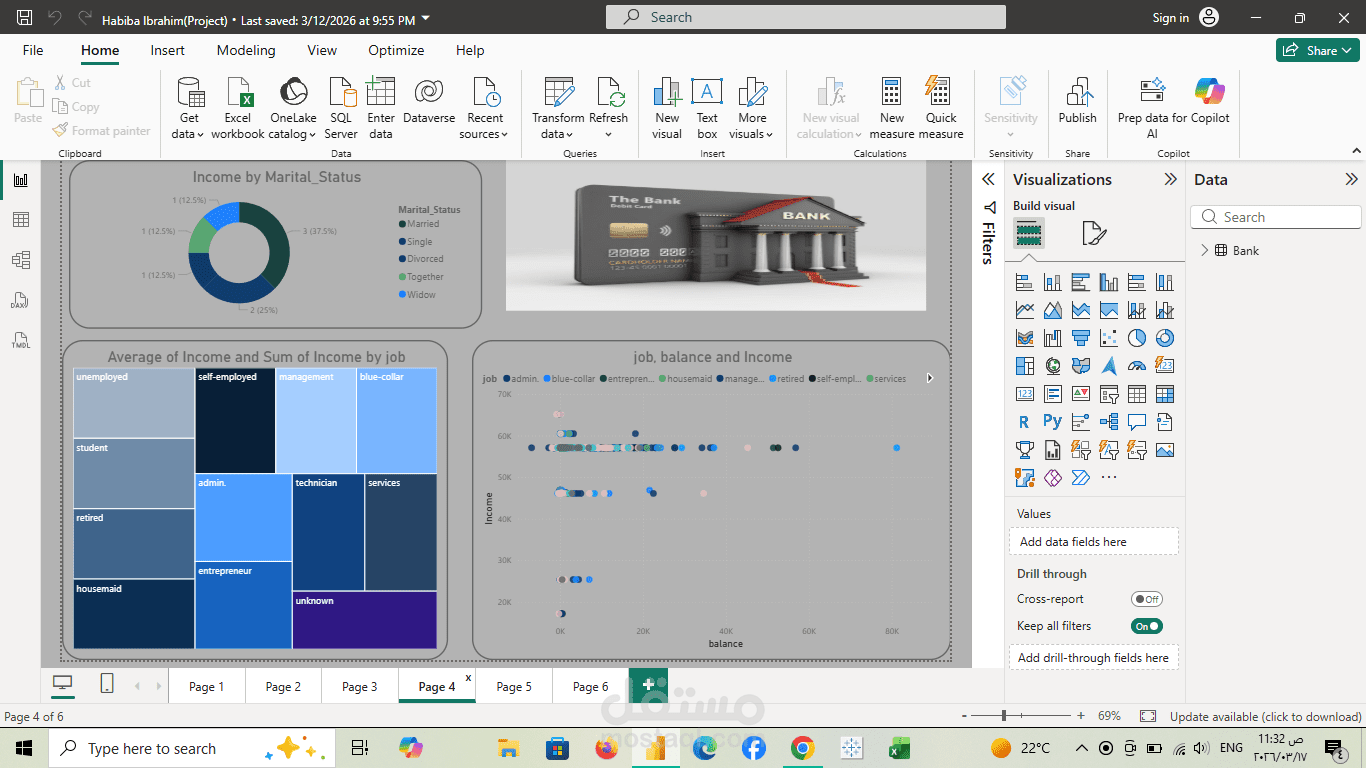The height and width of the screenshot is (768, 1366).
Task: Select the Donut chart visual
Action: pos(1164,338)
